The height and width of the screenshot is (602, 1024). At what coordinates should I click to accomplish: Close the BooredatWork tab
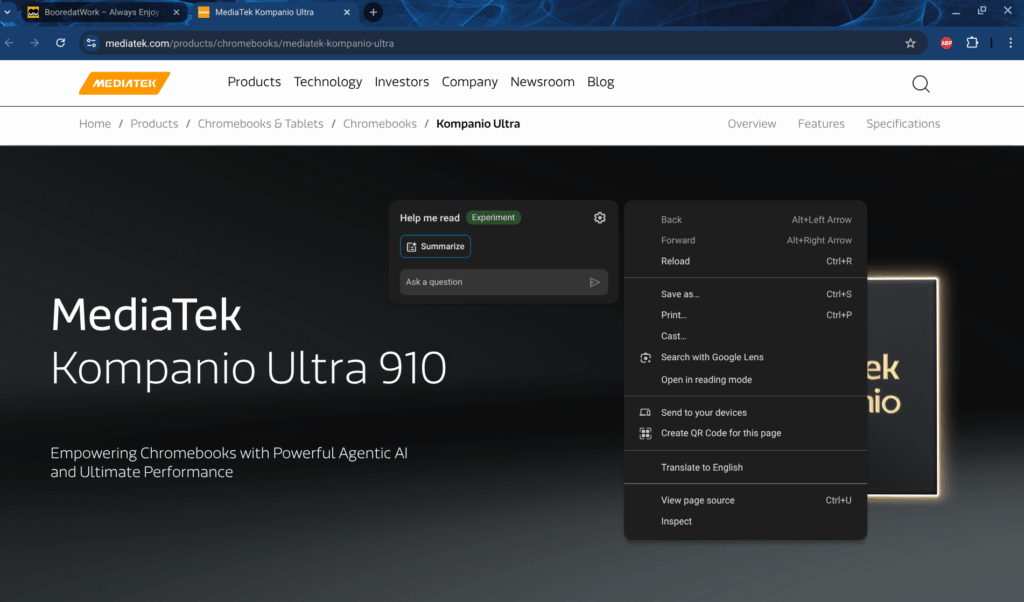pyautogui.click(x=176, y=12)
